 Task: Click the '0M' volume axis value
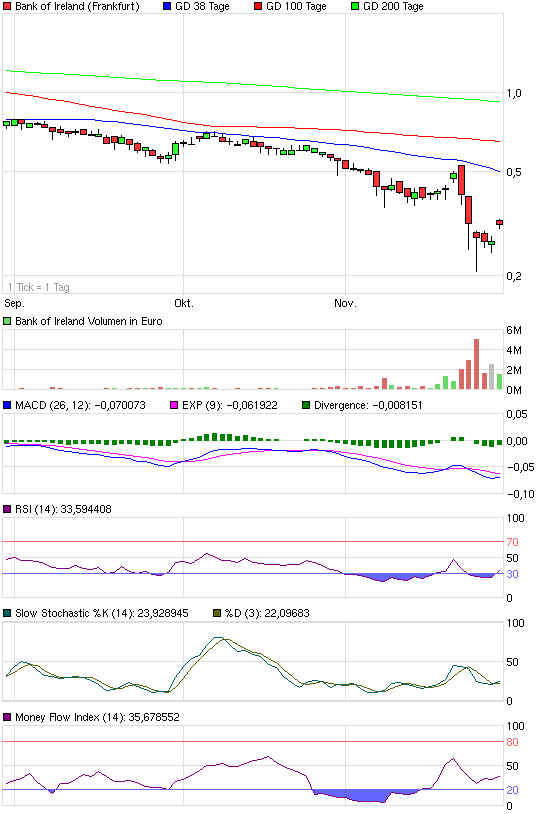point(514,390)
